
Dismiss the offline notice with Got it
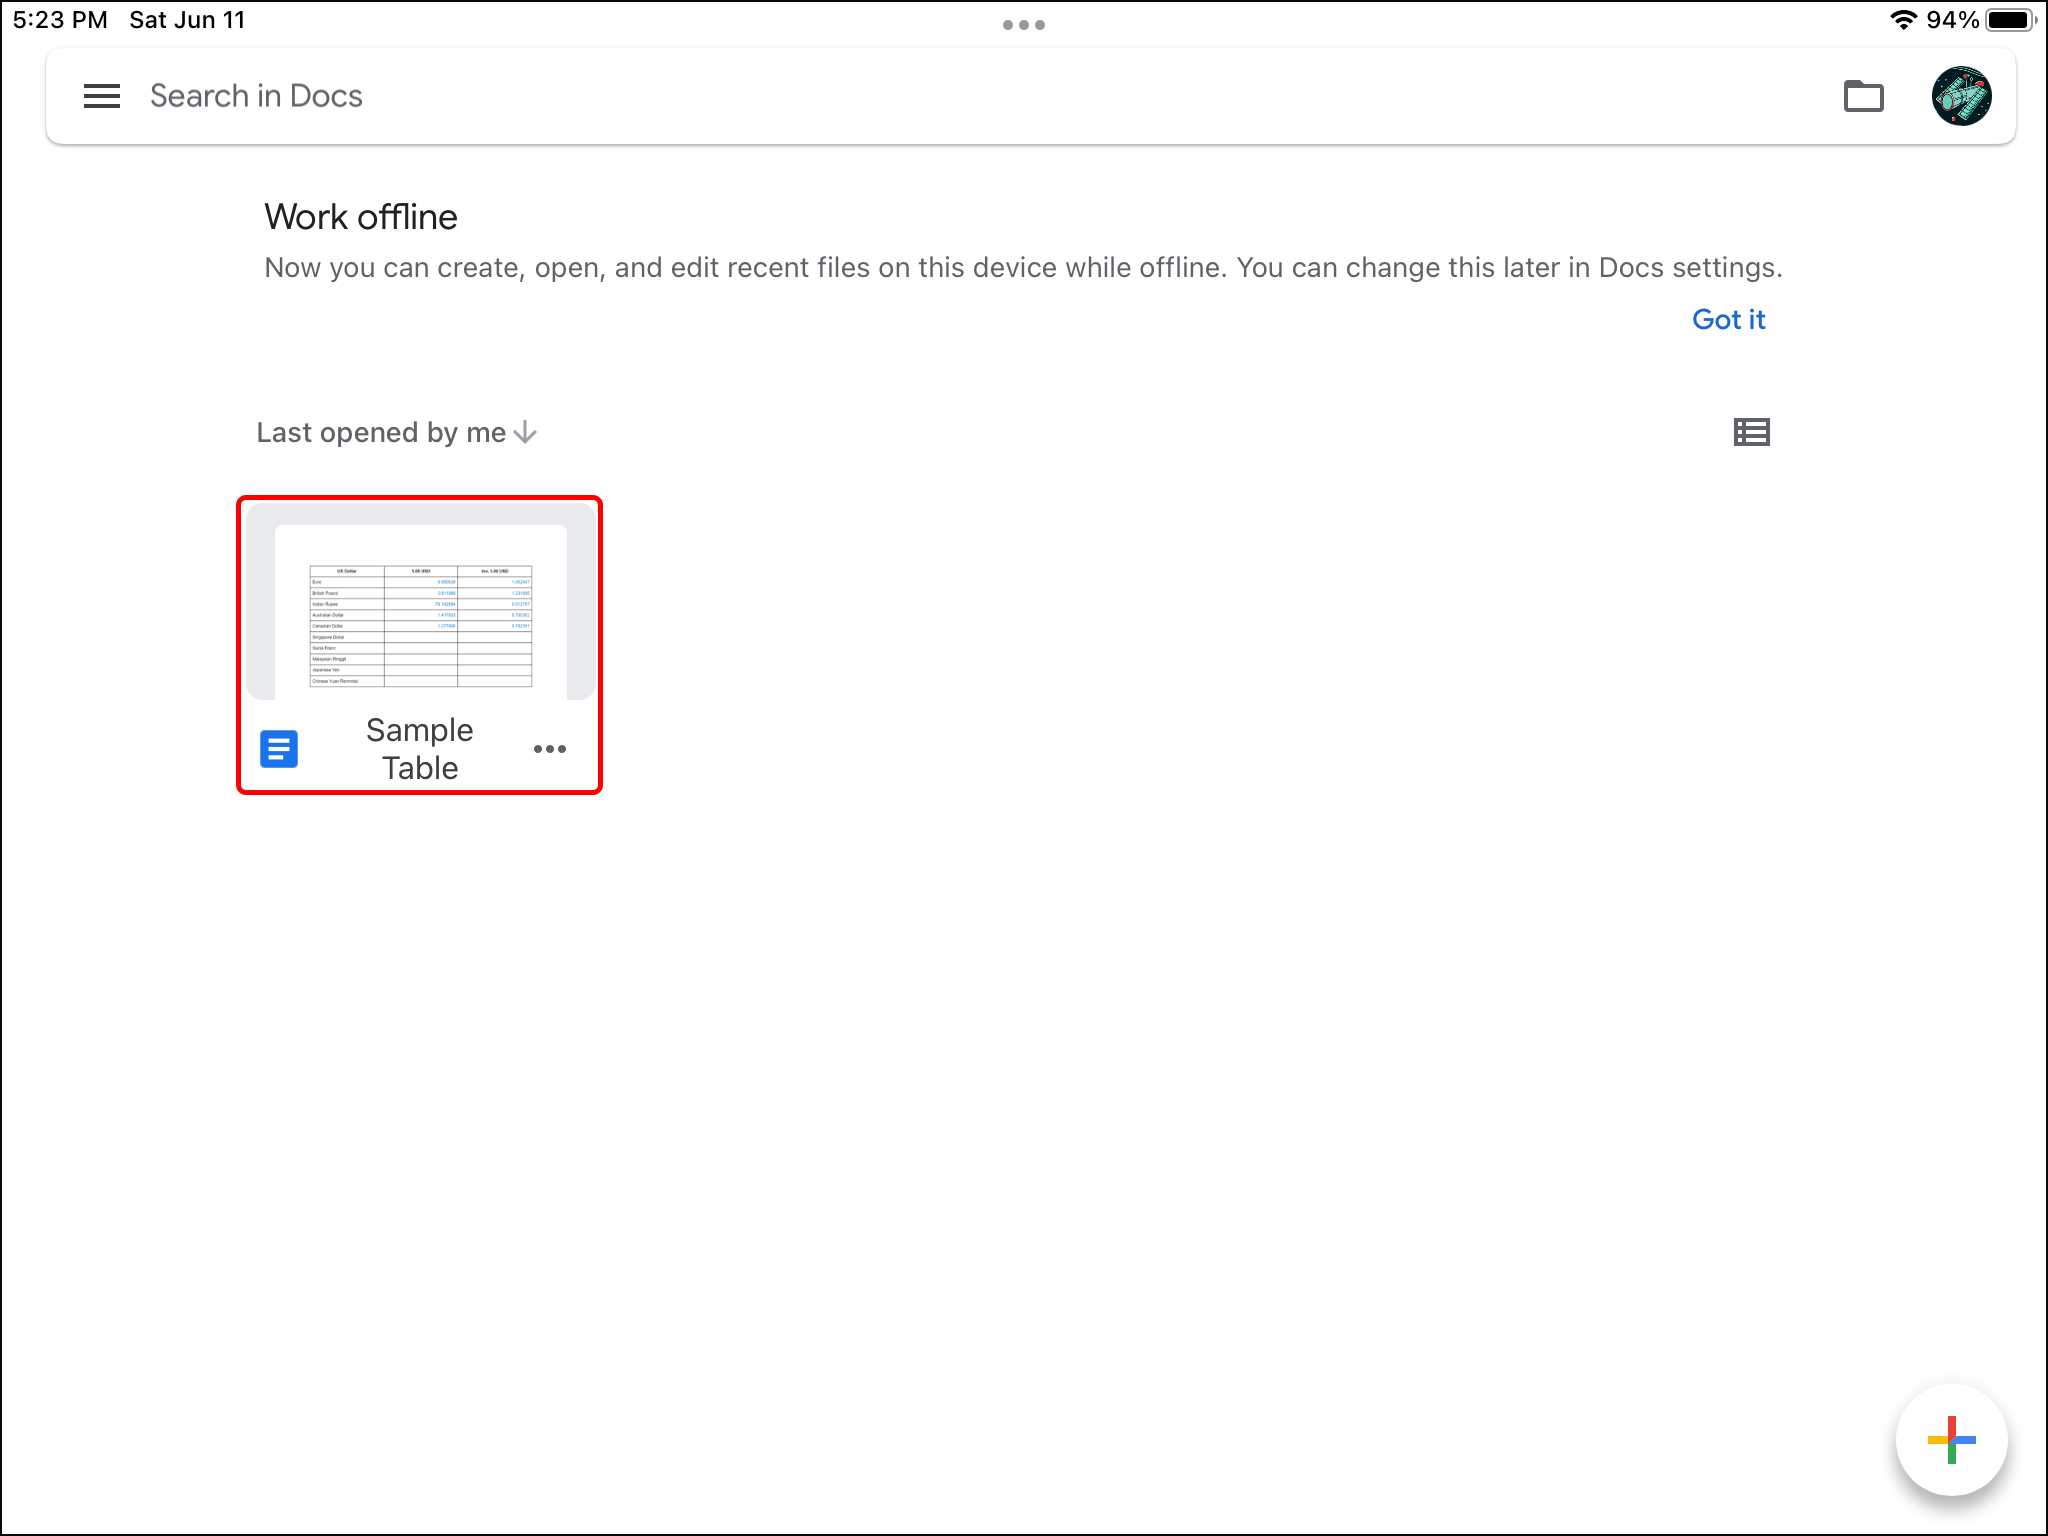[1728, 319]
